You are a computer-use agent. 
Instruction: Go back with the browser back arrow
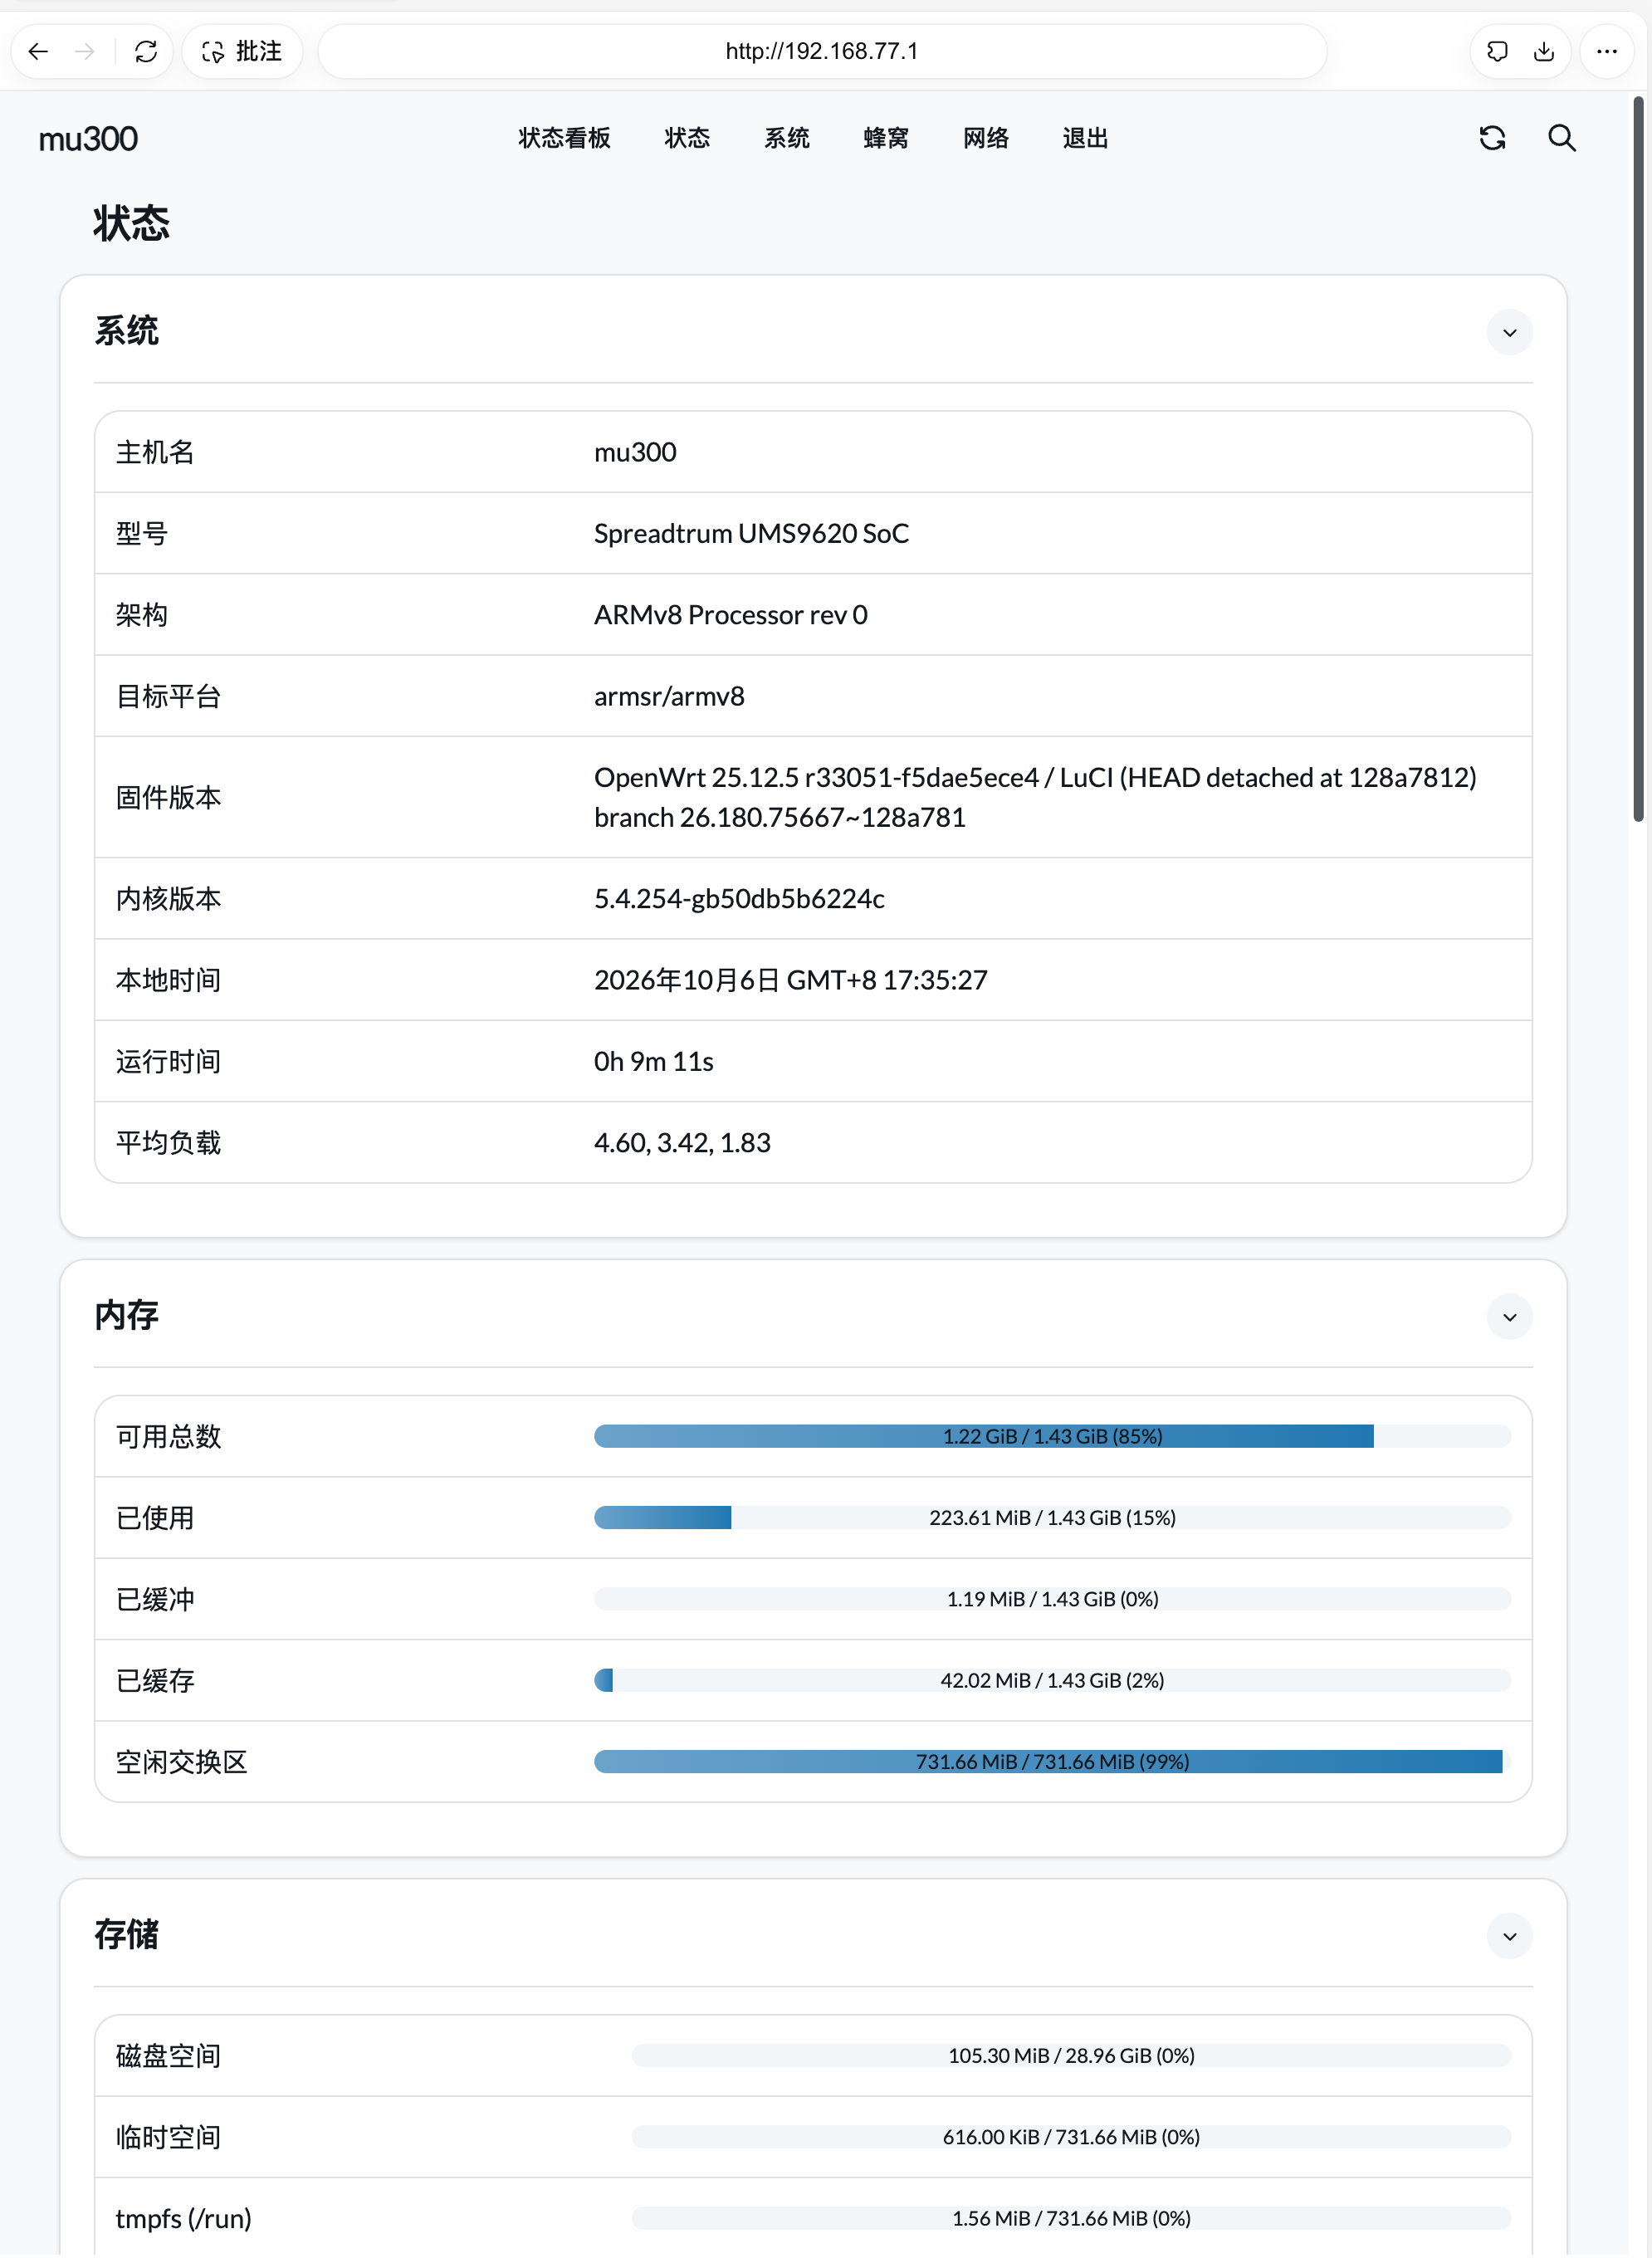click(x=38, y=51)
